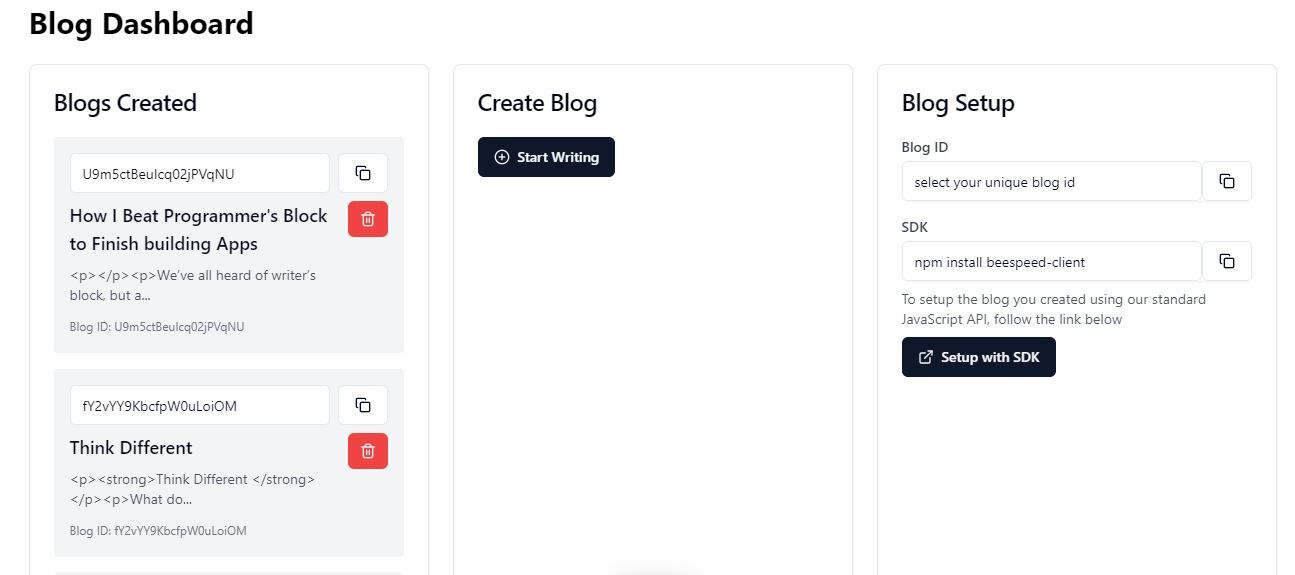1295x575 pixels.
Task: Delete the Programmer's Block blog post
Action: click(x=368, y=219)
